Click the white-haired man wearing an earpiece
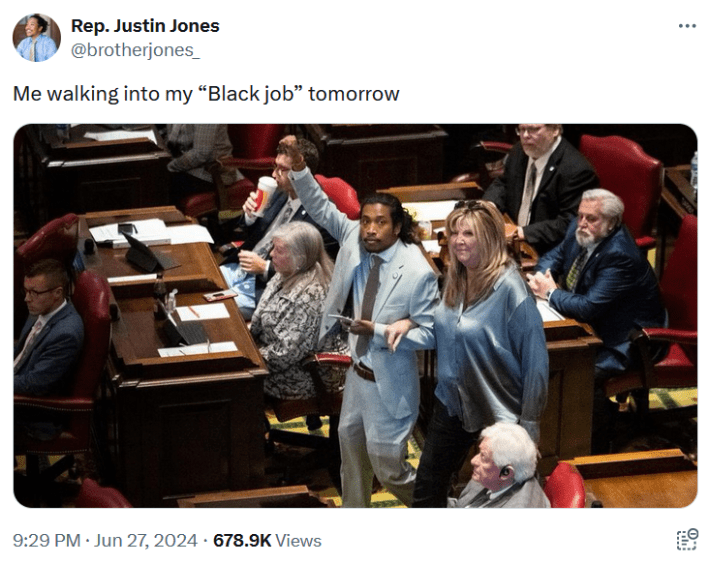This screenshot has width=710, height=564. 503,466
